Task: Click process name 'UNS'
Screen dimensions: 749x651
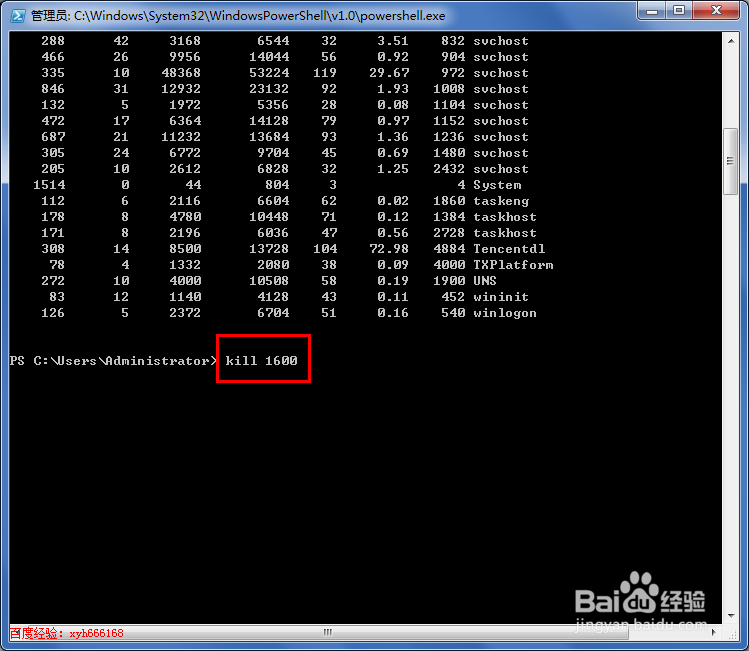Action: click(485, 281)
